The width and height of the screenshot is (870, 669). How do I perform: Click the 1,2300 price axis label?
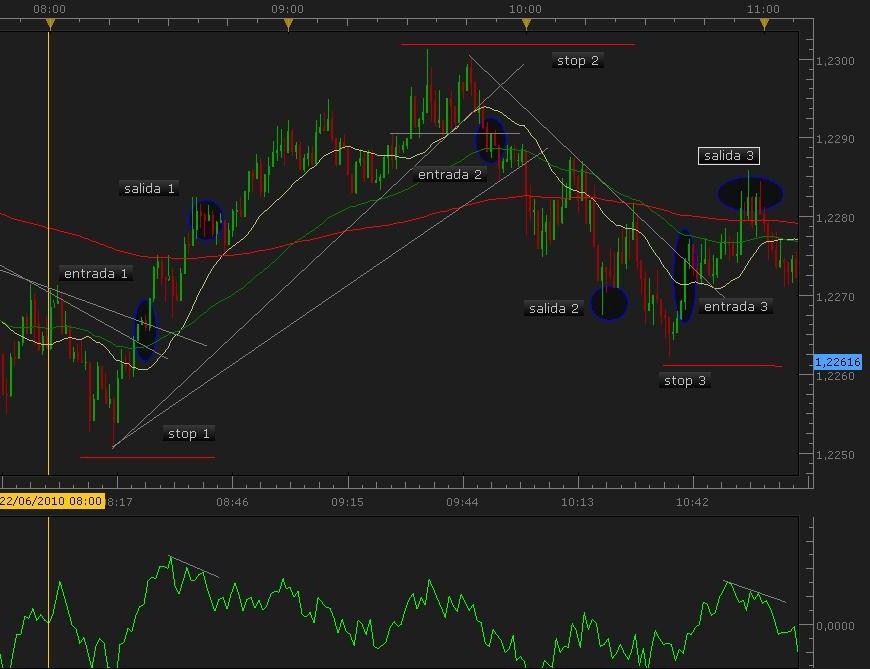point(835,61)
